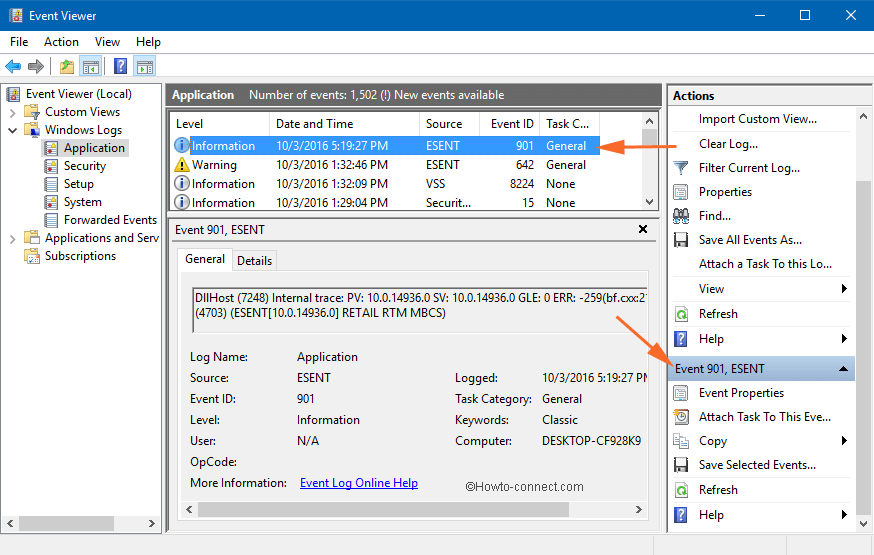Select the Warning event 642 row
Image resolution: width=874 pixels, height=555 pixels.
(386, 164)
